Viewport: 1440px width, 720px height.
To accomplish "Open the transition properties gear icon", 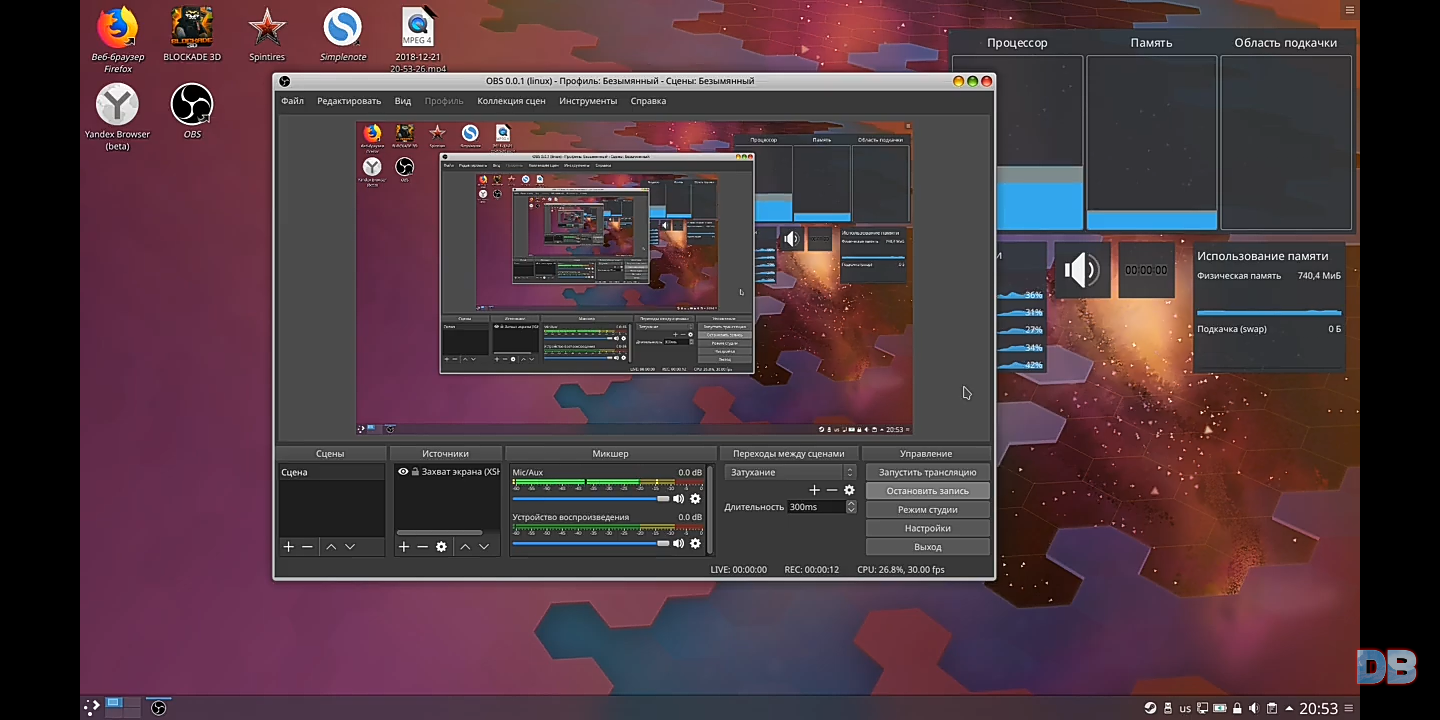I will point(849,490).
